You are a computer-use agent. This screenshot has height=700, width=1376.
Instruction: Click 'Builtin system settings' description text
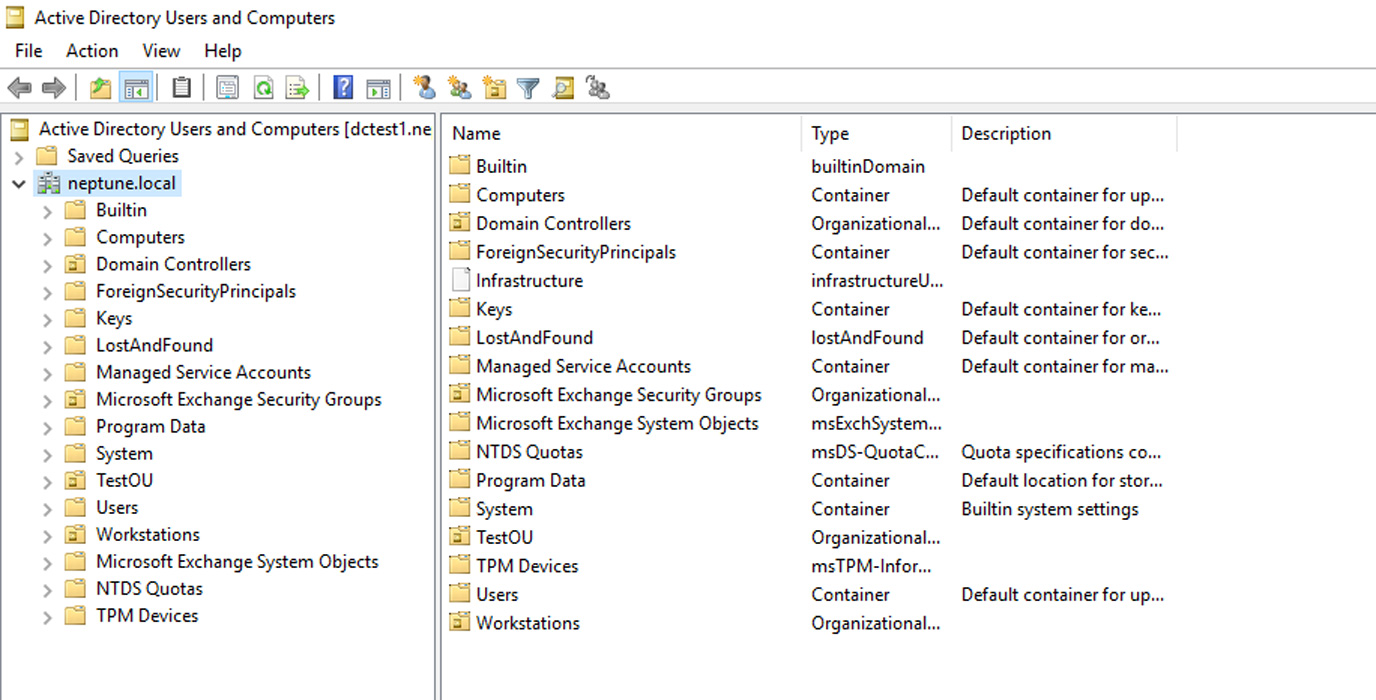point(1050,509)
